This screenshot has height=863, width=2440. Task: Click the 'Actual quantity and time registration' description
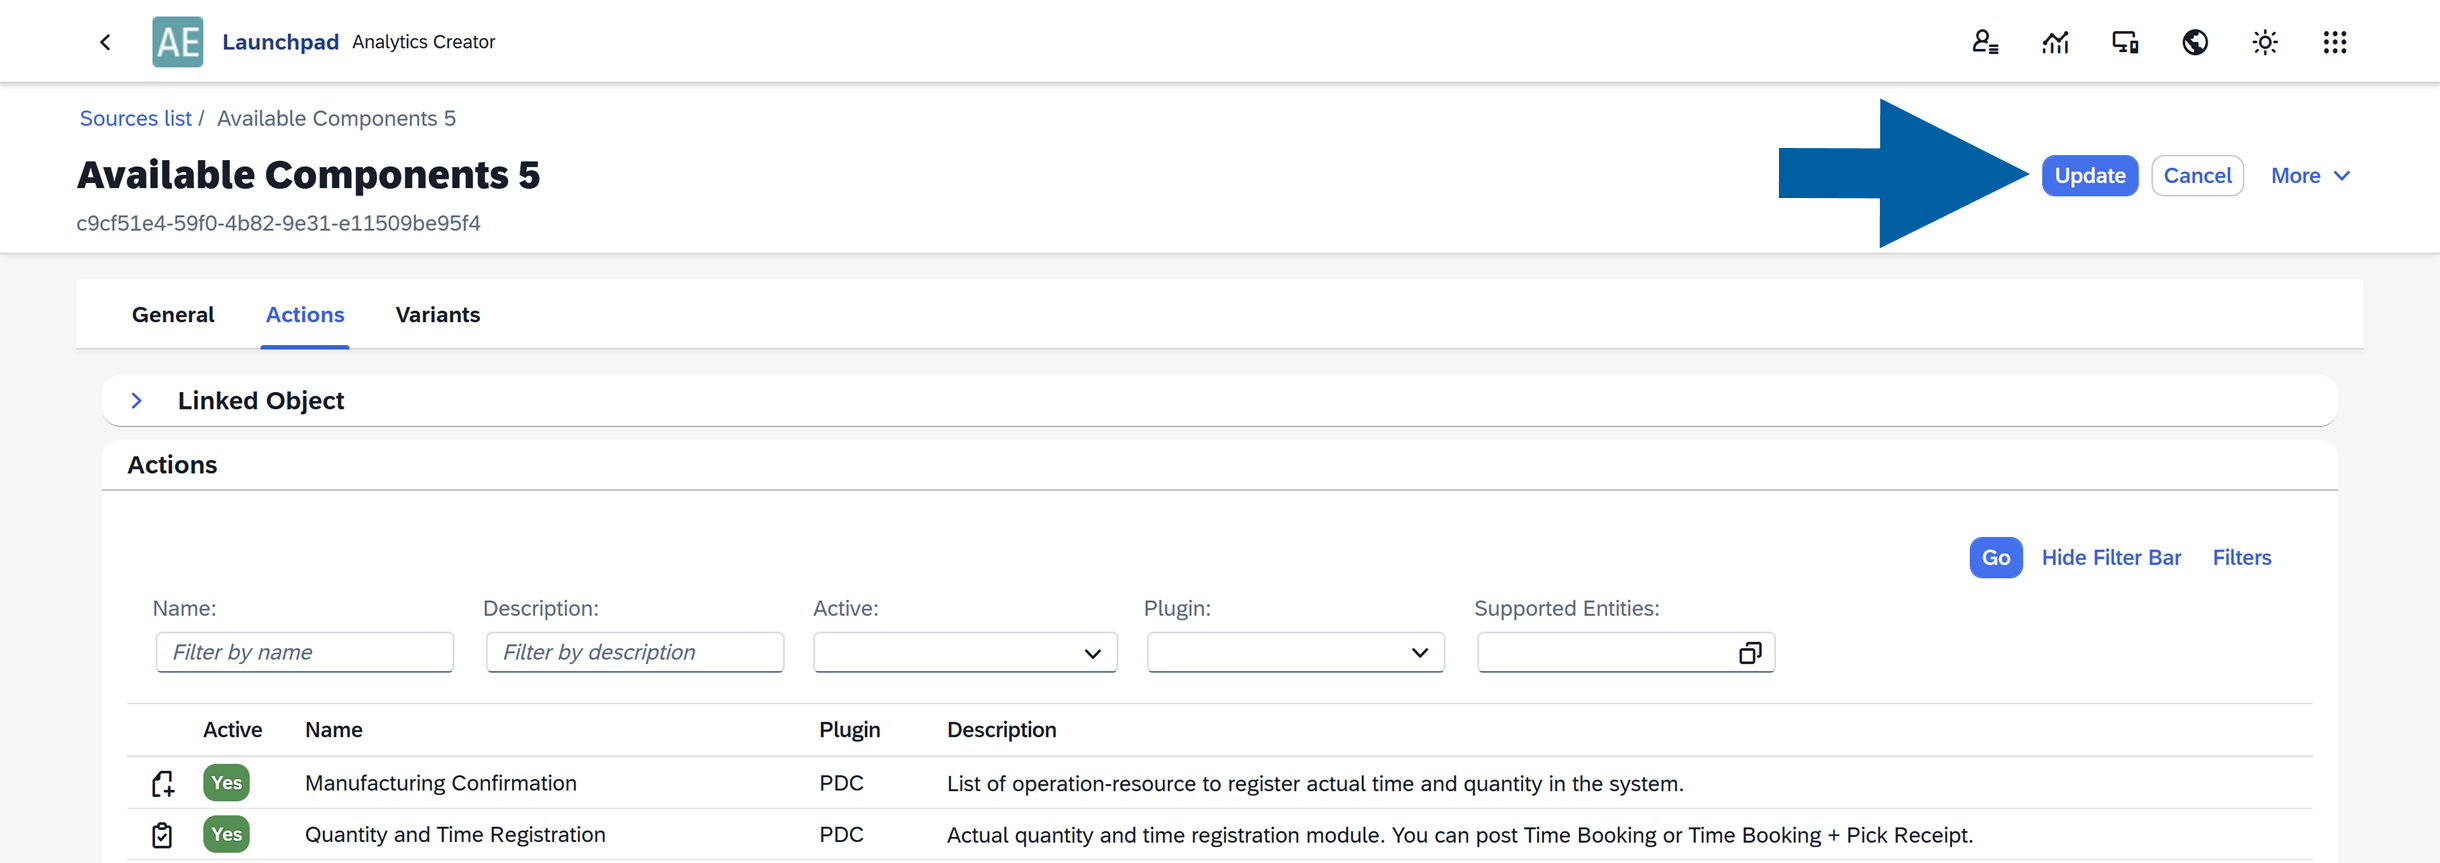coord(1460,836)
